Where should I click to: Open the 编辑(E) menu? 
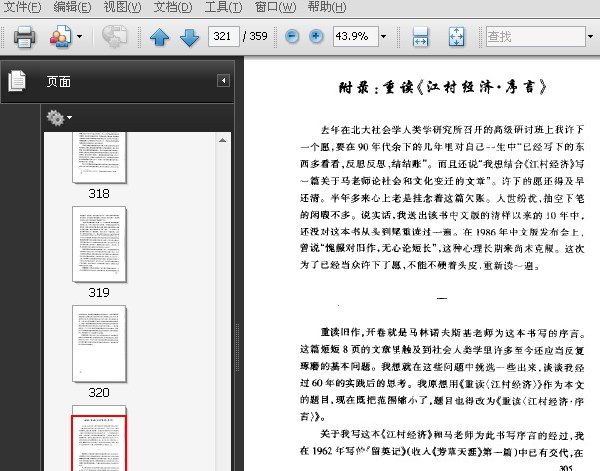tap(72, 7)
